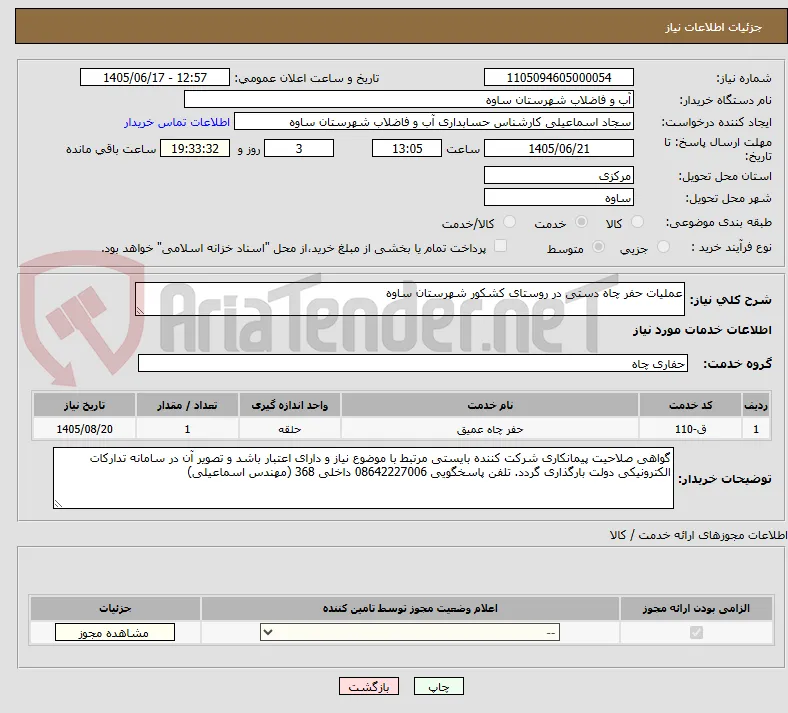The width and height of the screenshot is (788, 713).
Task: Click the need number field 1105094605000054
Action: 558,77
